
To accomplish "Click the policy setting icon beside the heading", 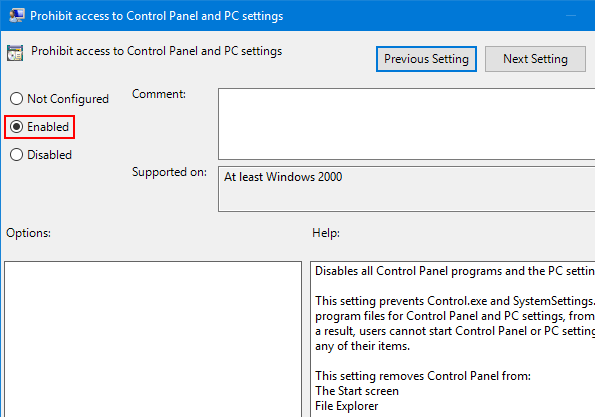I will pyautogui.click(x=15, y=53).
